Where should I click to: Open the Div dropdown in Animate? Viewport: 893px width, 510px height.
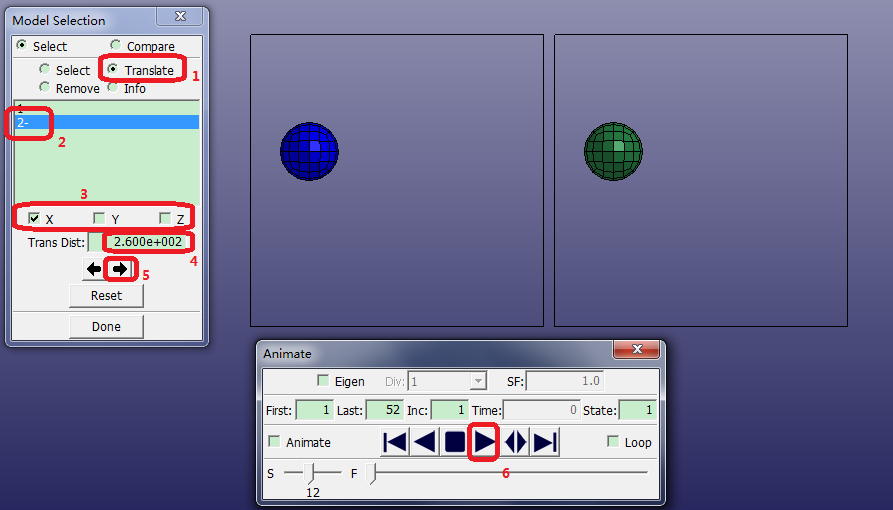(x=478, y=381)
